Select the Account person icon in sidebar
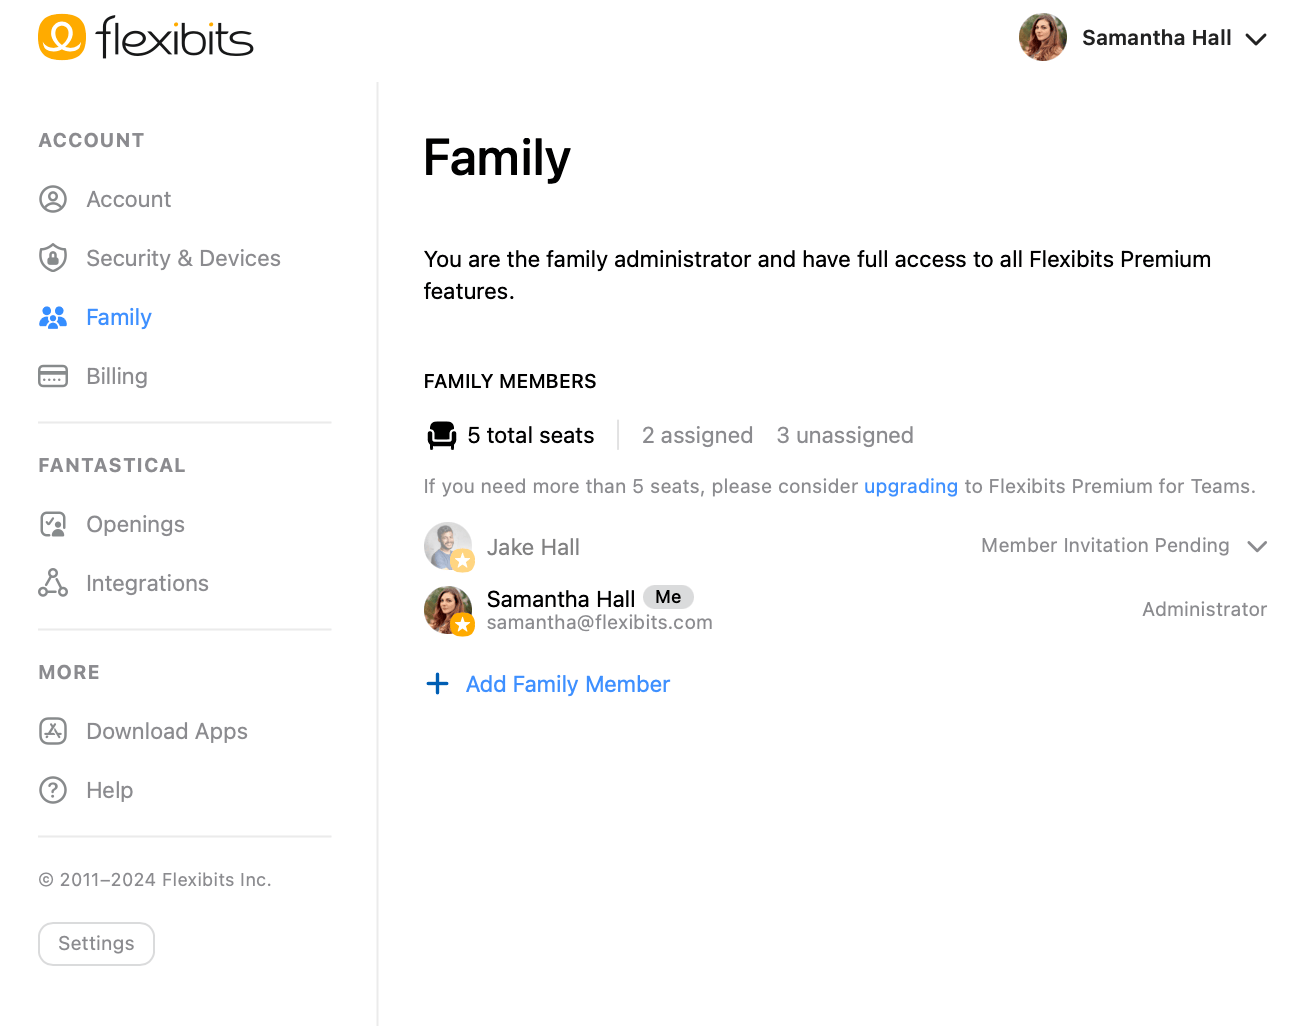Screen dimensions: 1304x1026 (x=53, y=199)
